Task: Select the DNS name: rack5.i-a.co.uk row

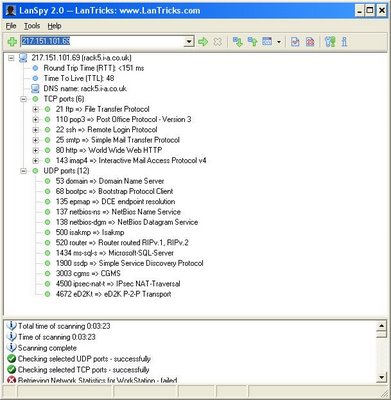Action: tap(85, 89)
